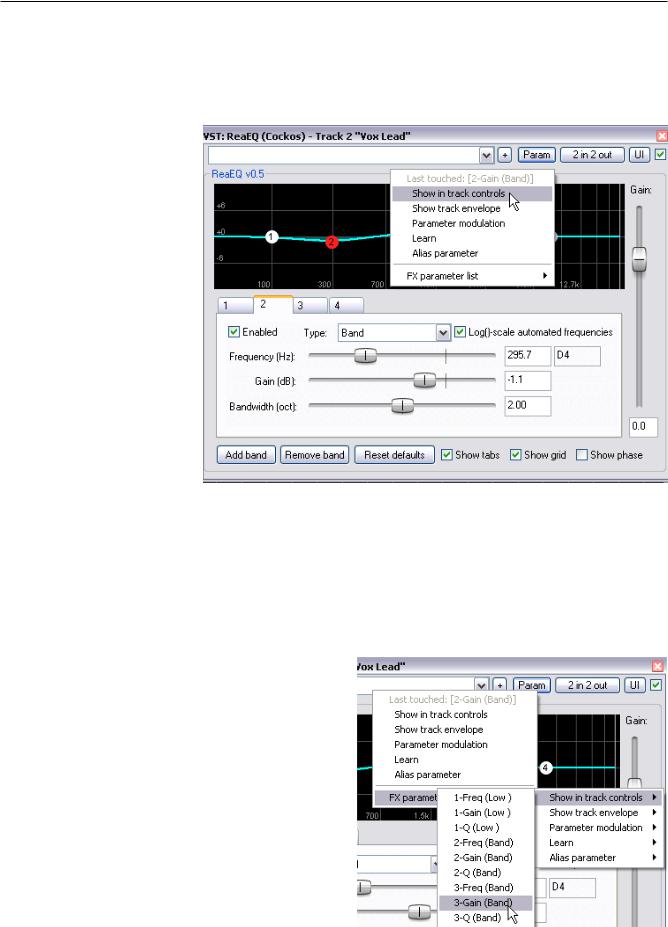Image resolution: width=668 pixels, height=927 pixels.
Task: Select 2-Q (Band) in parameter list
Action: 486,873
